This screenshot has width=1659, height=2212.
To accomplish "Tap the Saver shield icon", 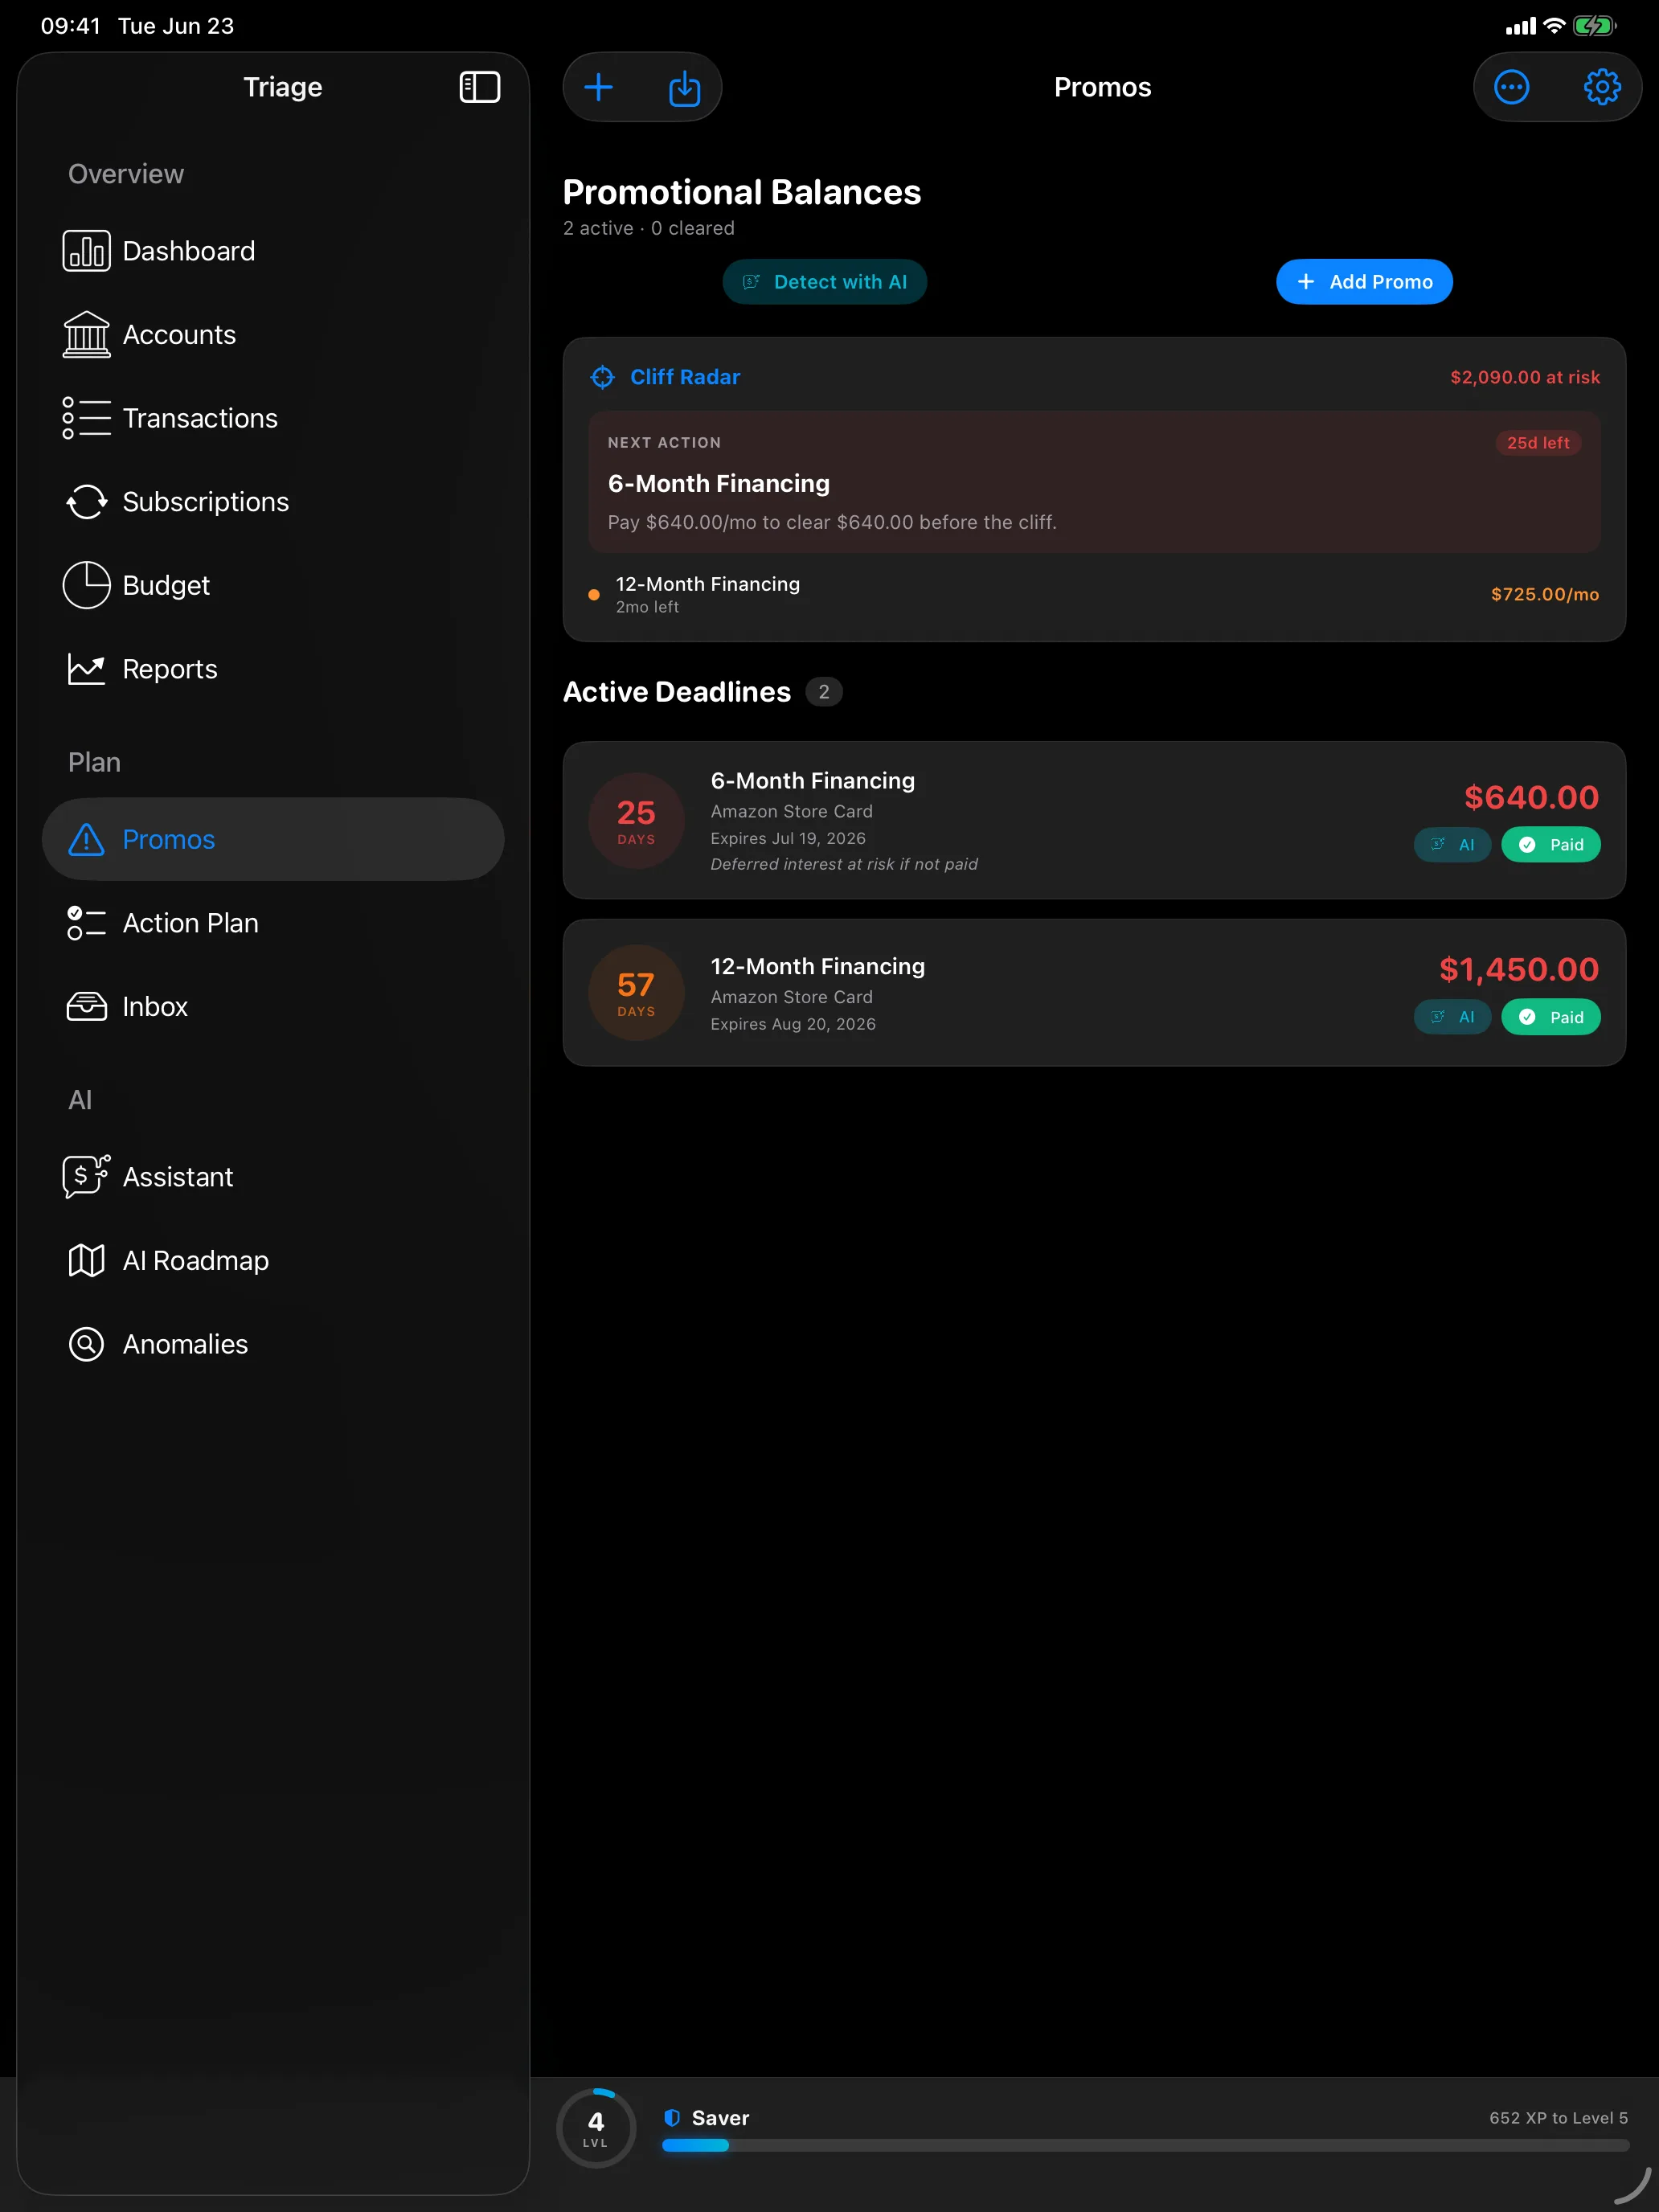I will 672,2118.
